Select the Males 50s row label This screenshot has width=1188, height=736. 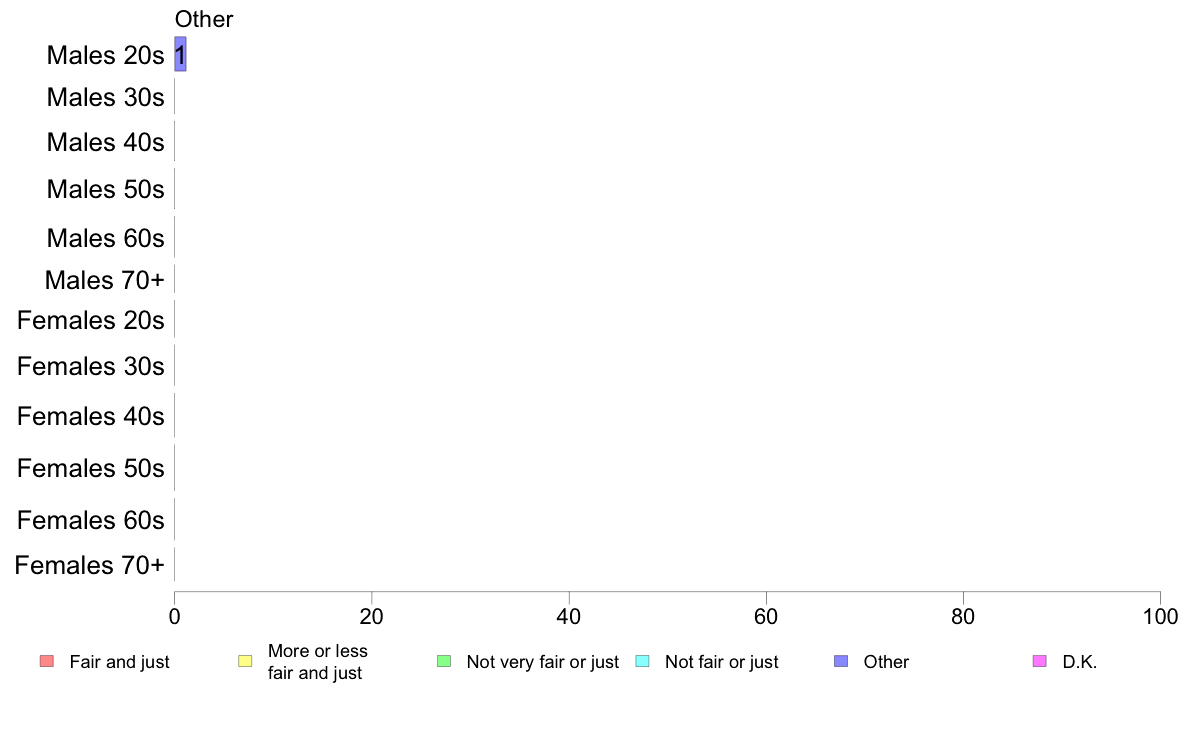pyautogui.click(x=105, y=189)
